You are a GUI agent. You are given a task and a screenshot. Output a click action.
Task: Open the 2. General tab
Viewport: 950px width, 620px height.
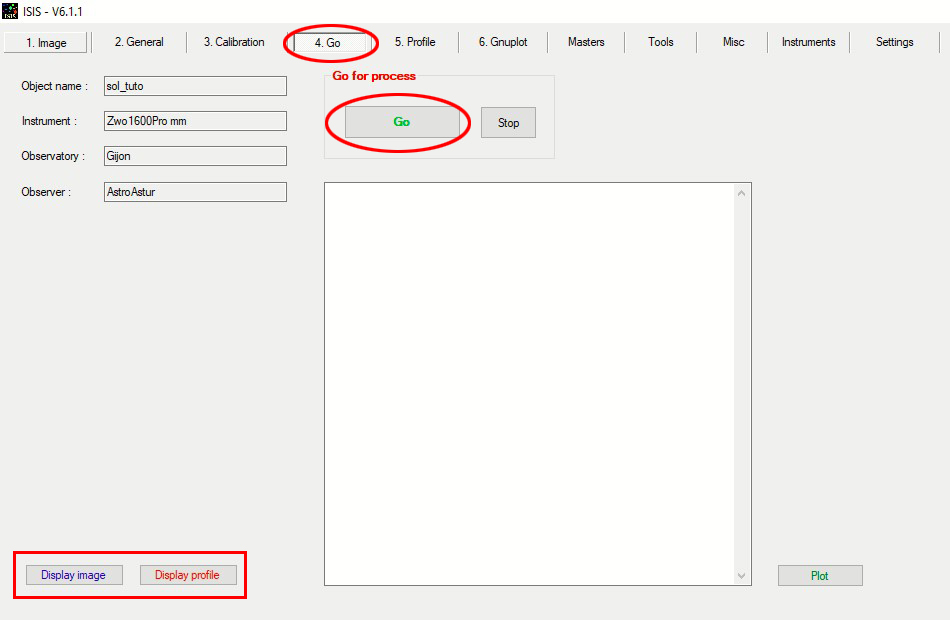tap(138, 42)
